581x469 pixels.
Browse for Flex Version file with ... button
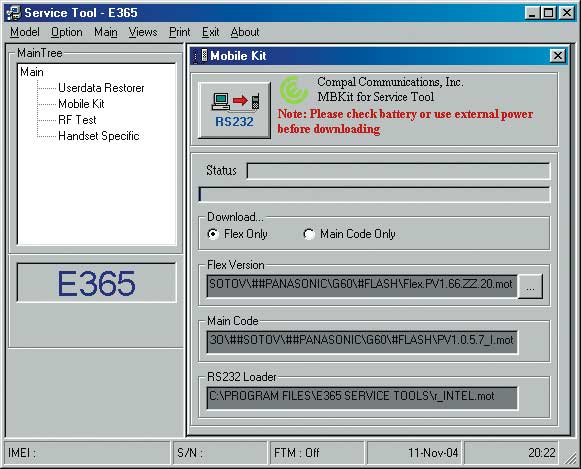click(530, 286)
